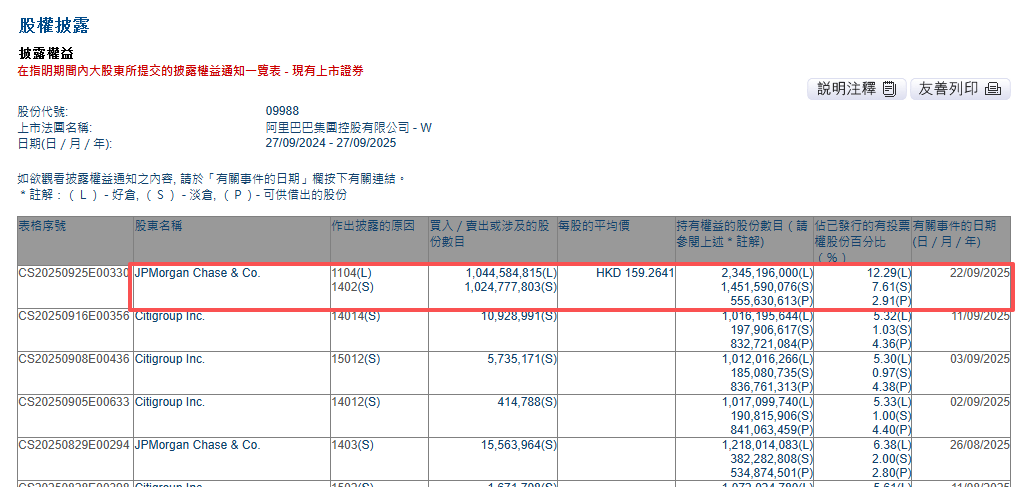Click the notes document icon beside 說明注釋
This screenshot has width=1018, height=487.
pos(890,90)
